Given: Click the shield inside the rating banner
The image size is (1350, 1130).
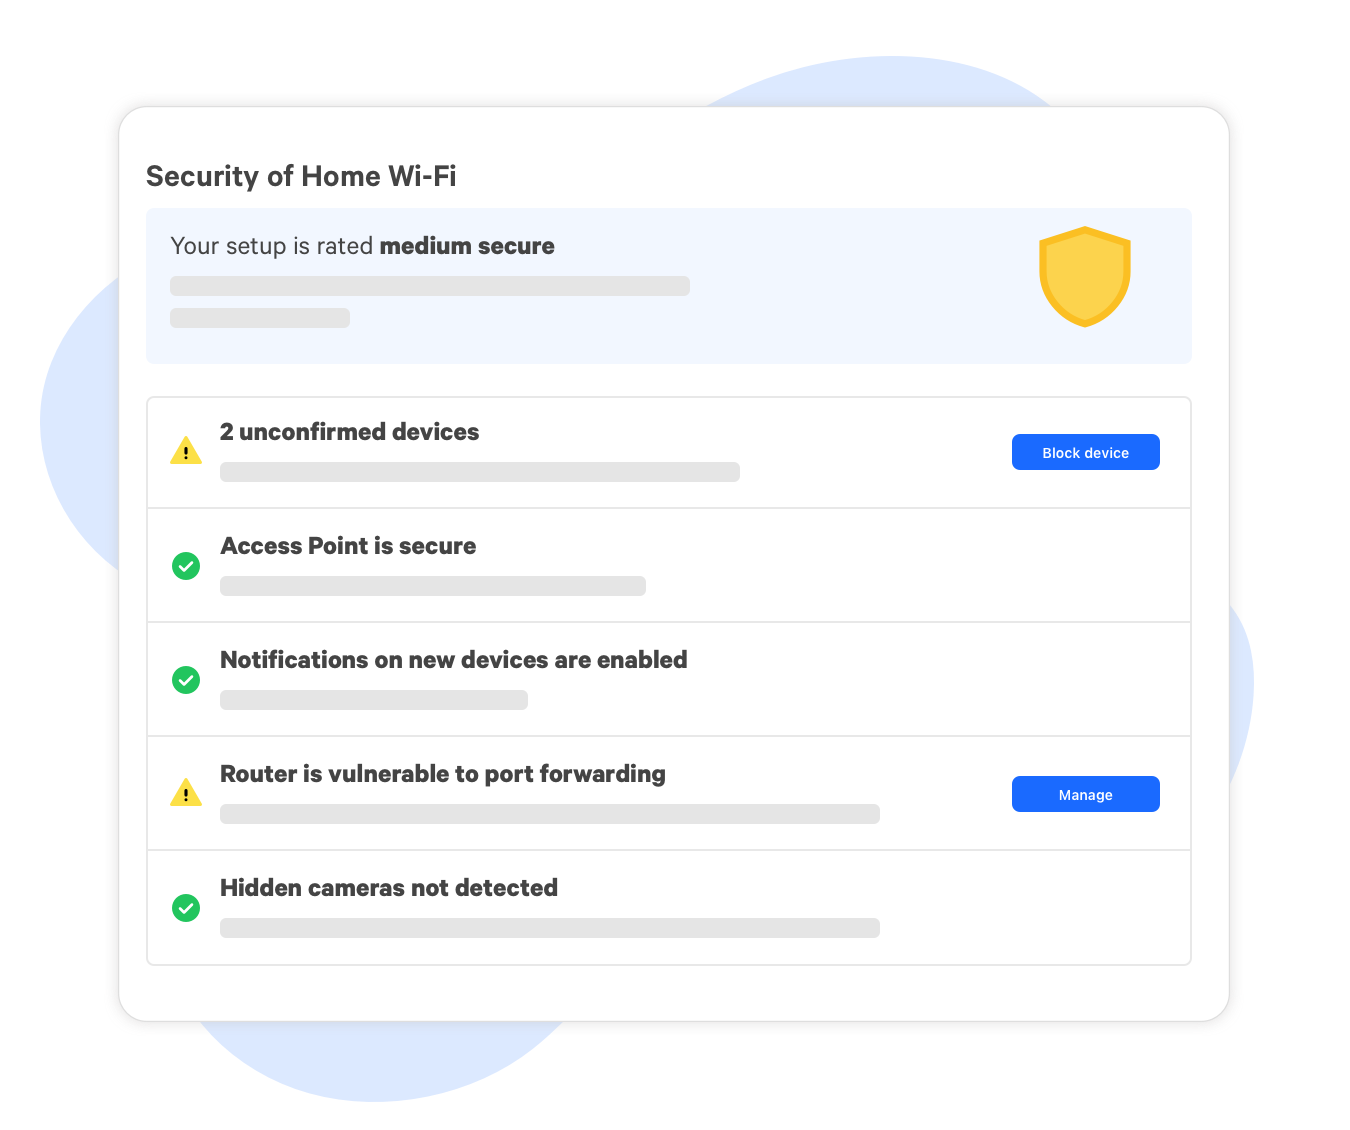Looking at the screenshot, I should pyautogui.click(x=1085, y=276).
